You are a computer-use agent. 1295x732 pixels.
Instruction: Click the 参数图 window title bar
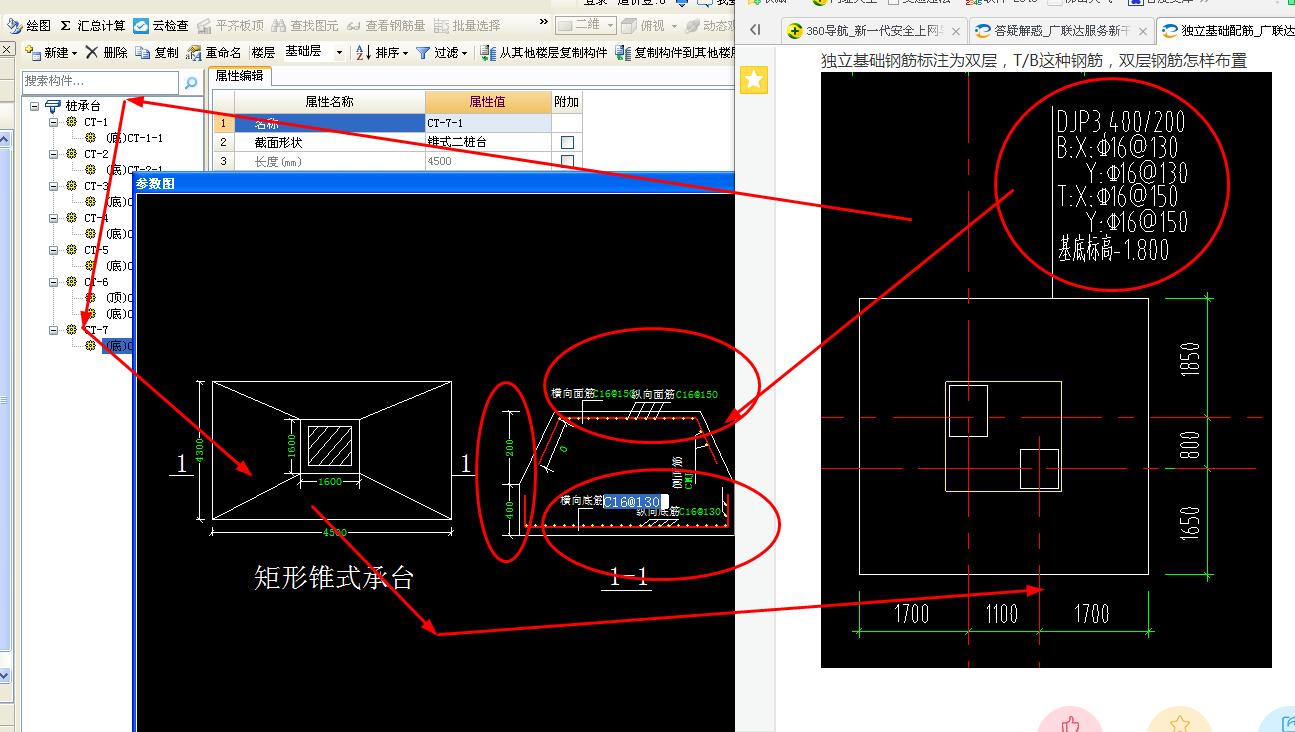[433, 183]
